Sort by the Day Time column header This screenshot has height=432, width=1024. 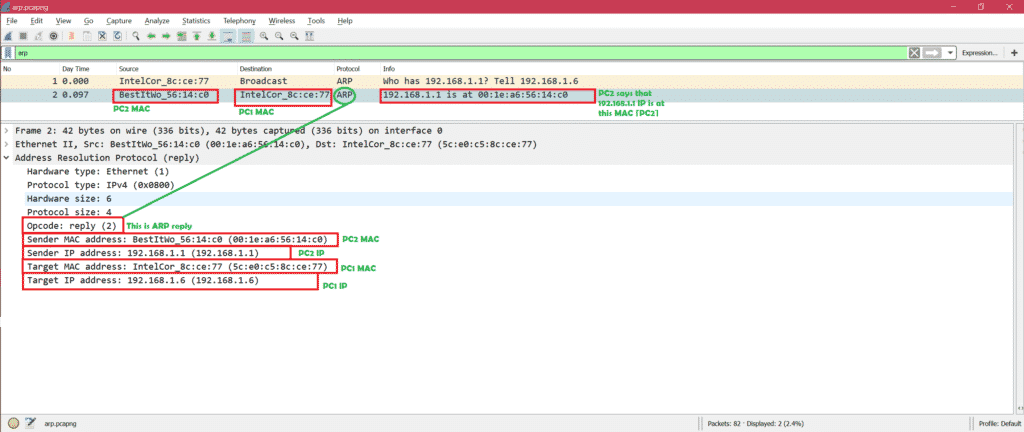coord(88,69)
